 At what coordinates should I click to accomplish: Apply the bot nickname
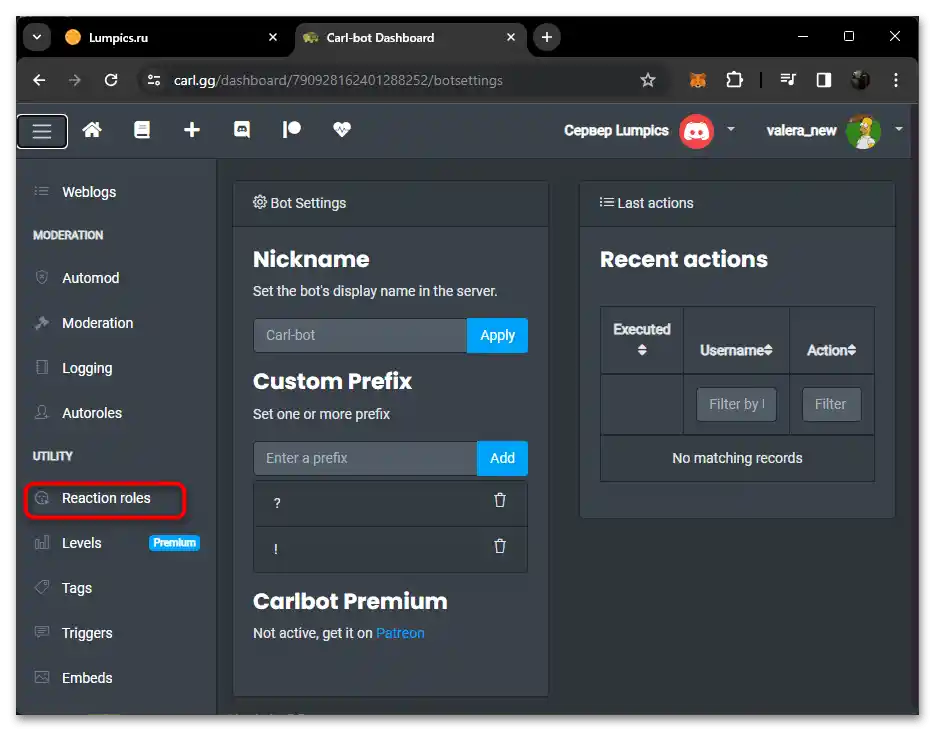pos(497,335)
